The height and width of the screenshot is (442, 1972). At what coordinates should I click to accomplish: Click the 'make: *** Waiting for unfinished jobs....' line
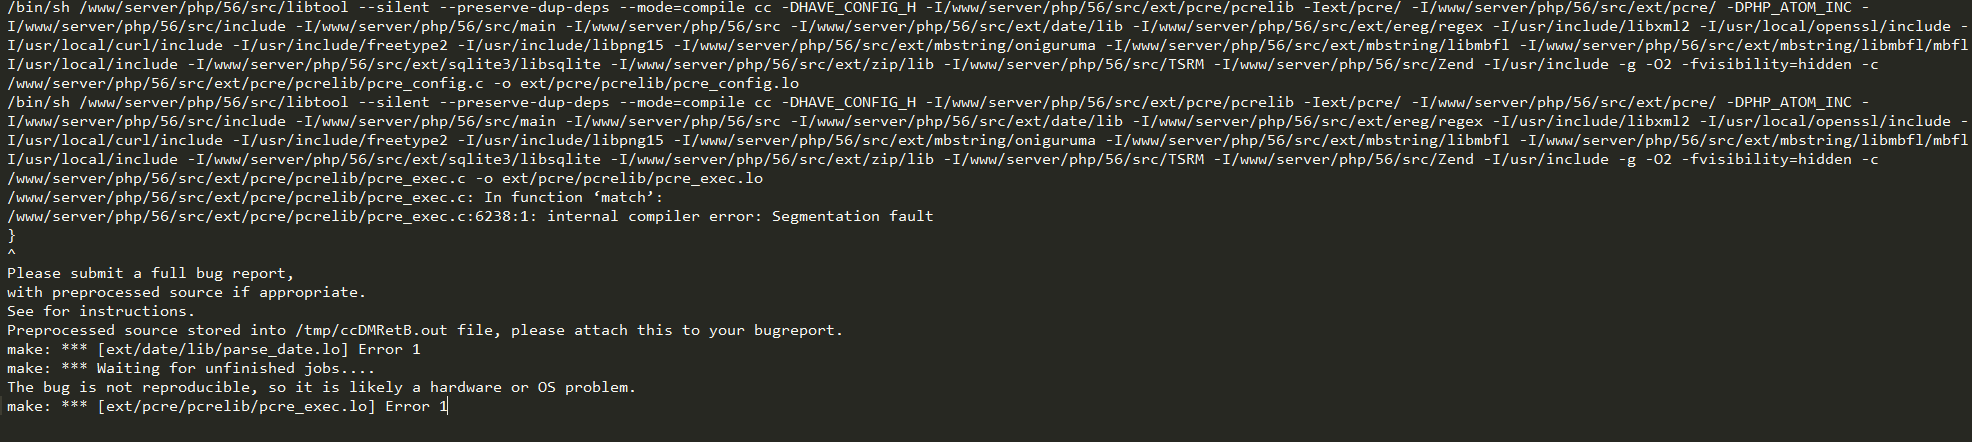(191, 368)
